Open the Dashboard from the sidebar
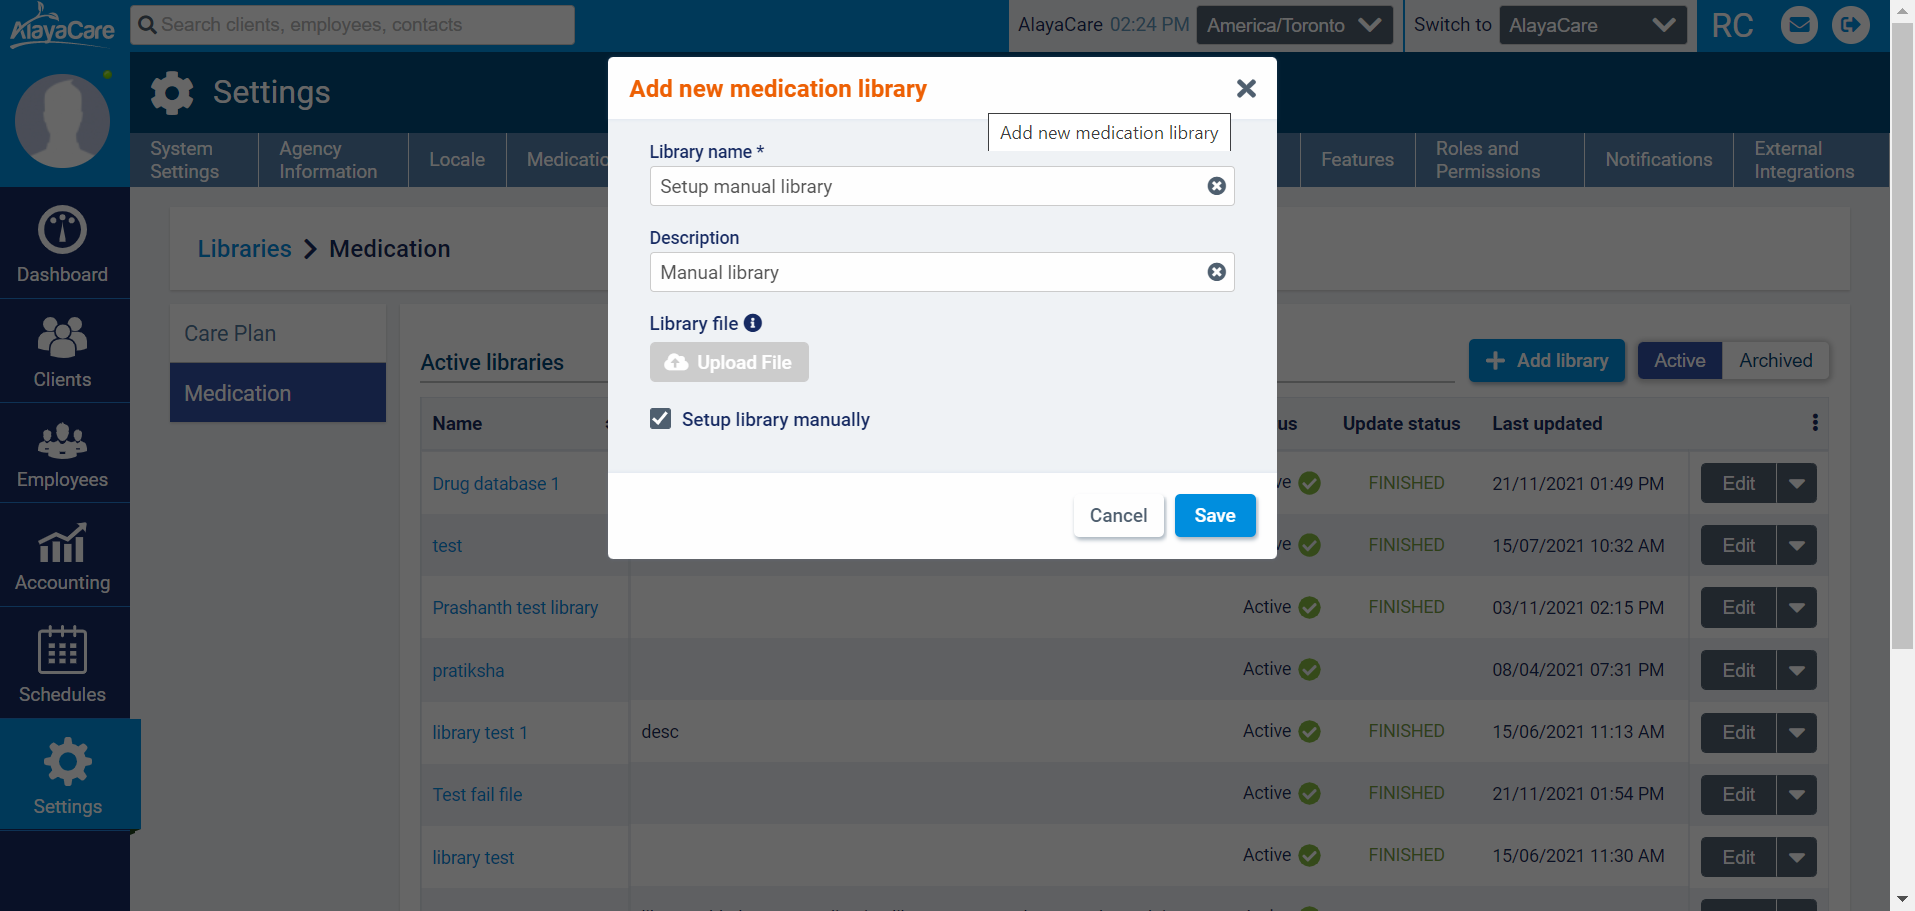 point(62,244)
